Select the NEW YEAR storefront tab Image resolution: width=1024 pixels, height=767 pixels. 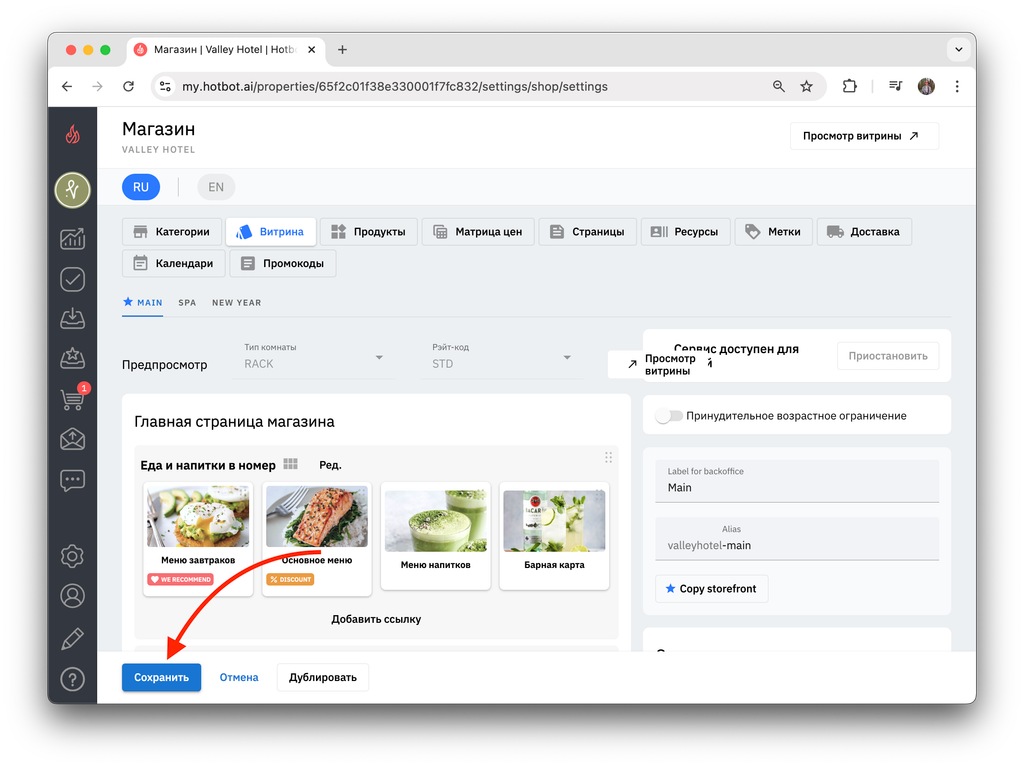[x=236, y=302]
